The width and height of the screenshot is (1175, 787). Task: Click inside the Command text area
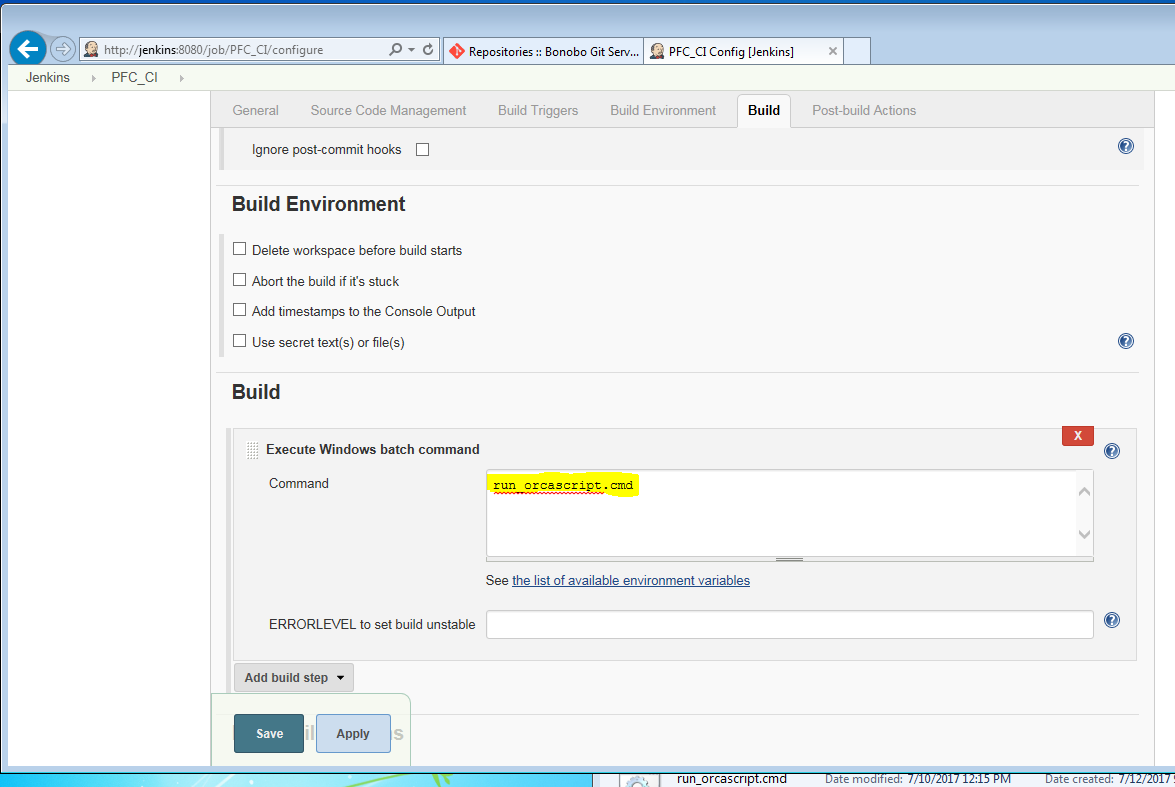(782, 513)
